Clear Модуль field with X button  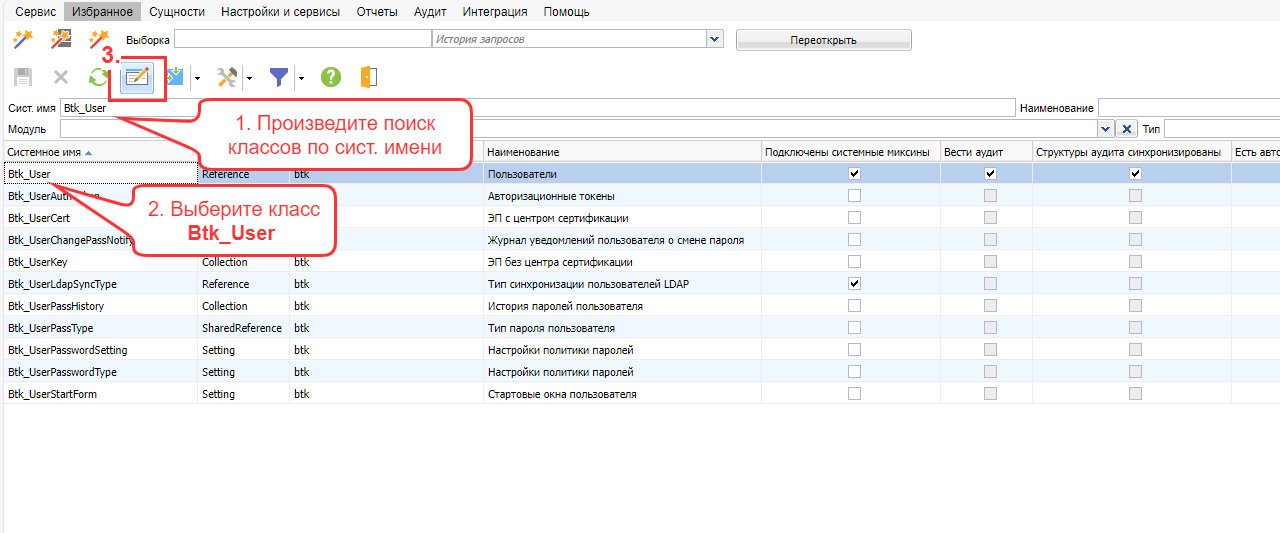1127,129
